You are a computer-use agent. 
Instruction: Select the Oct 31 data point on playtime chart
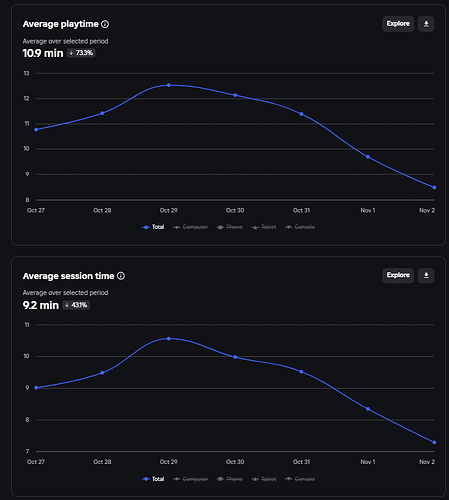(301, 114)
